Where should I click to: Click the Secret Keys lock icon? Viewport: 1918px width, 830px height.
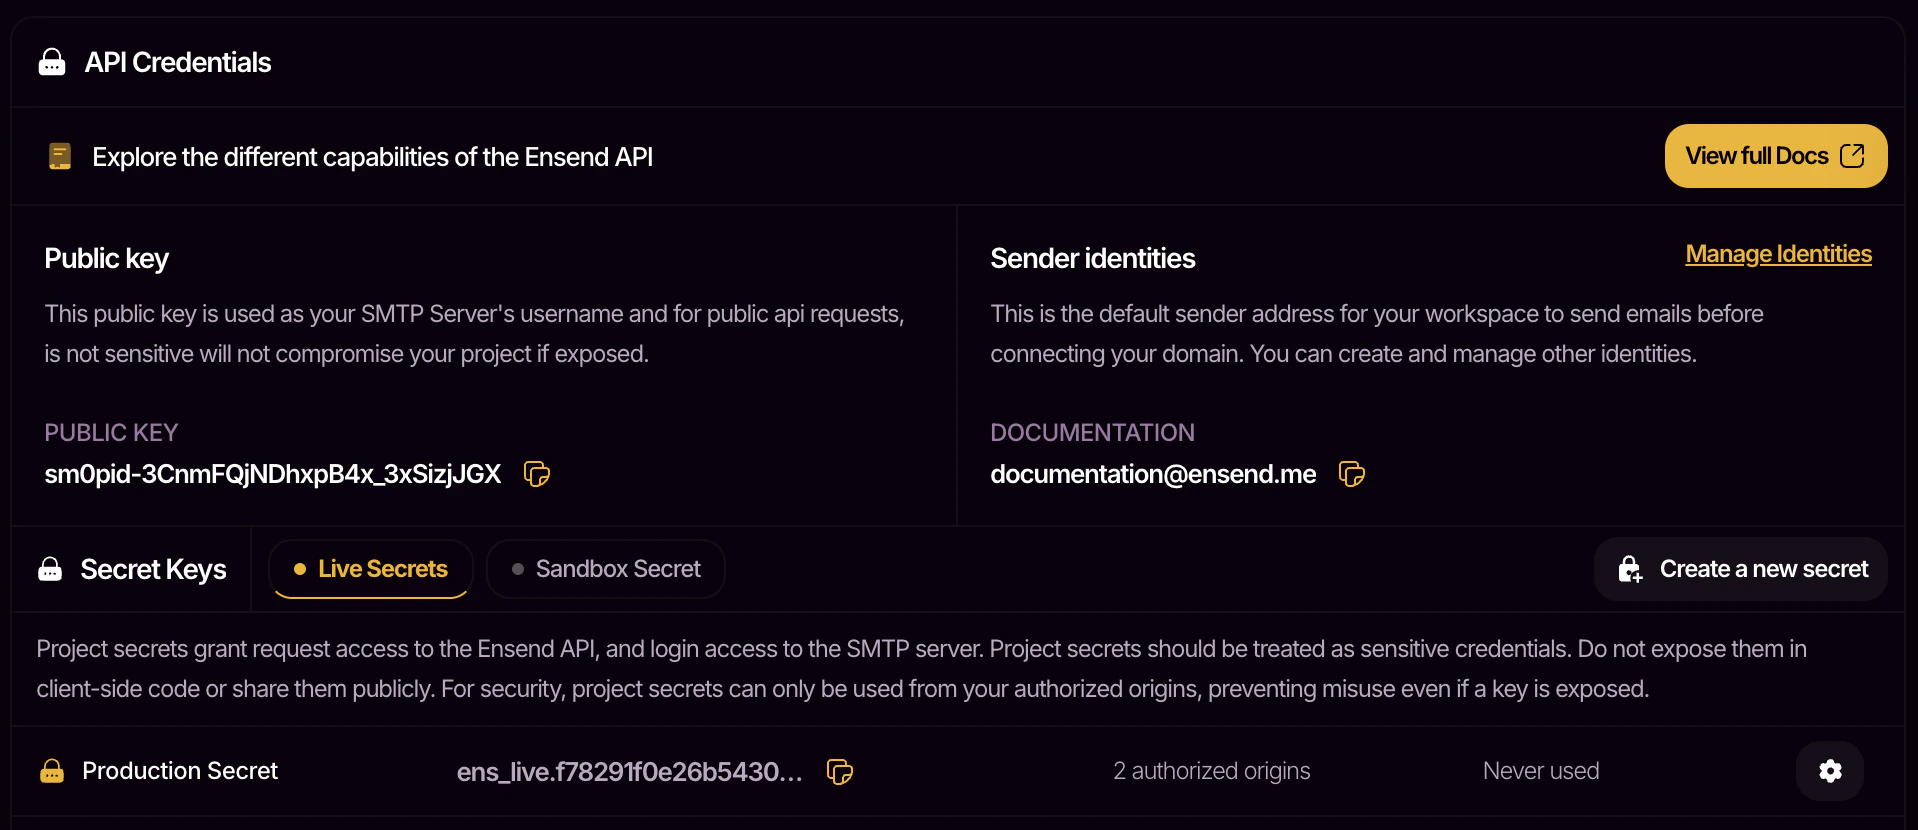pos(50,569)
